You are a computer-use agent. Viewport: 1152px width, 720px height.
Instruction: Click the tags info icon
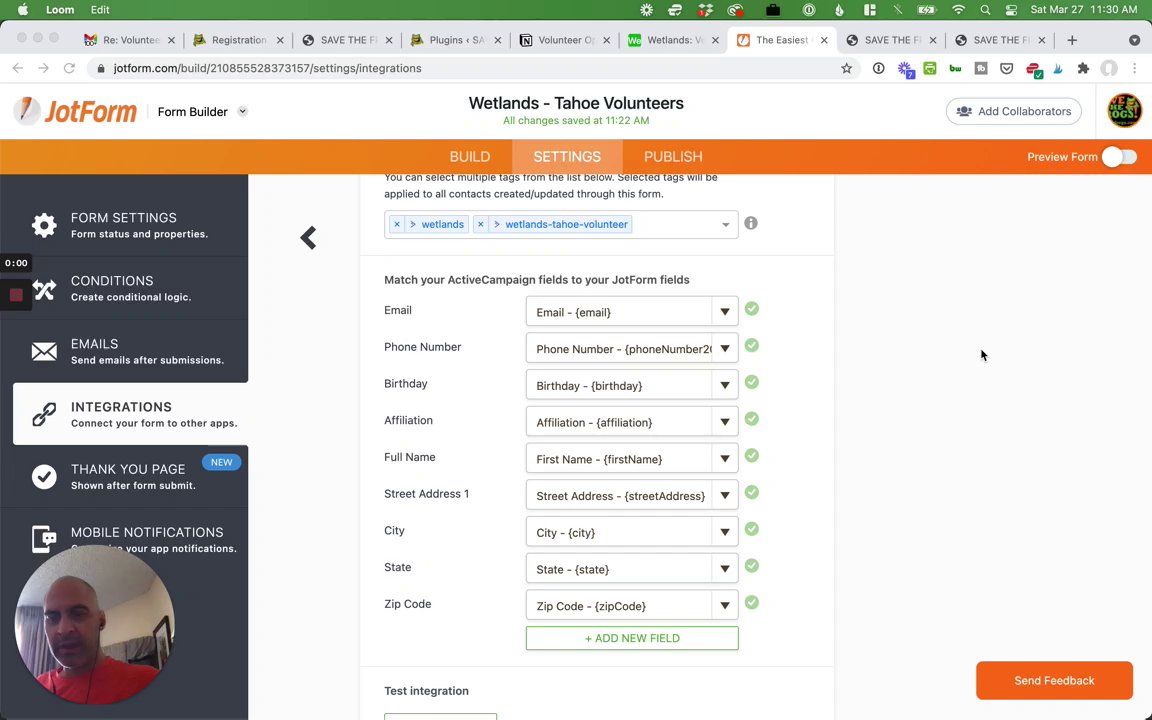[750, 223]
